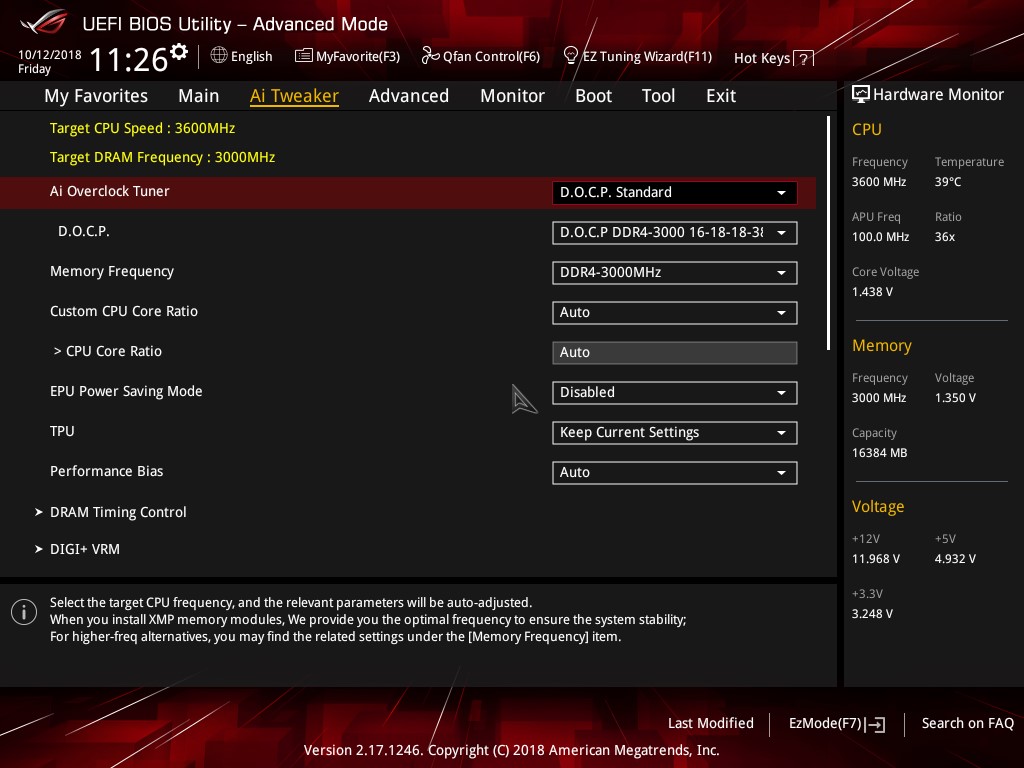Image resolution: width=1024 pixels, height=768 pixels.
Task: Switch to Exit tab
Action: [x=721, y=96]
